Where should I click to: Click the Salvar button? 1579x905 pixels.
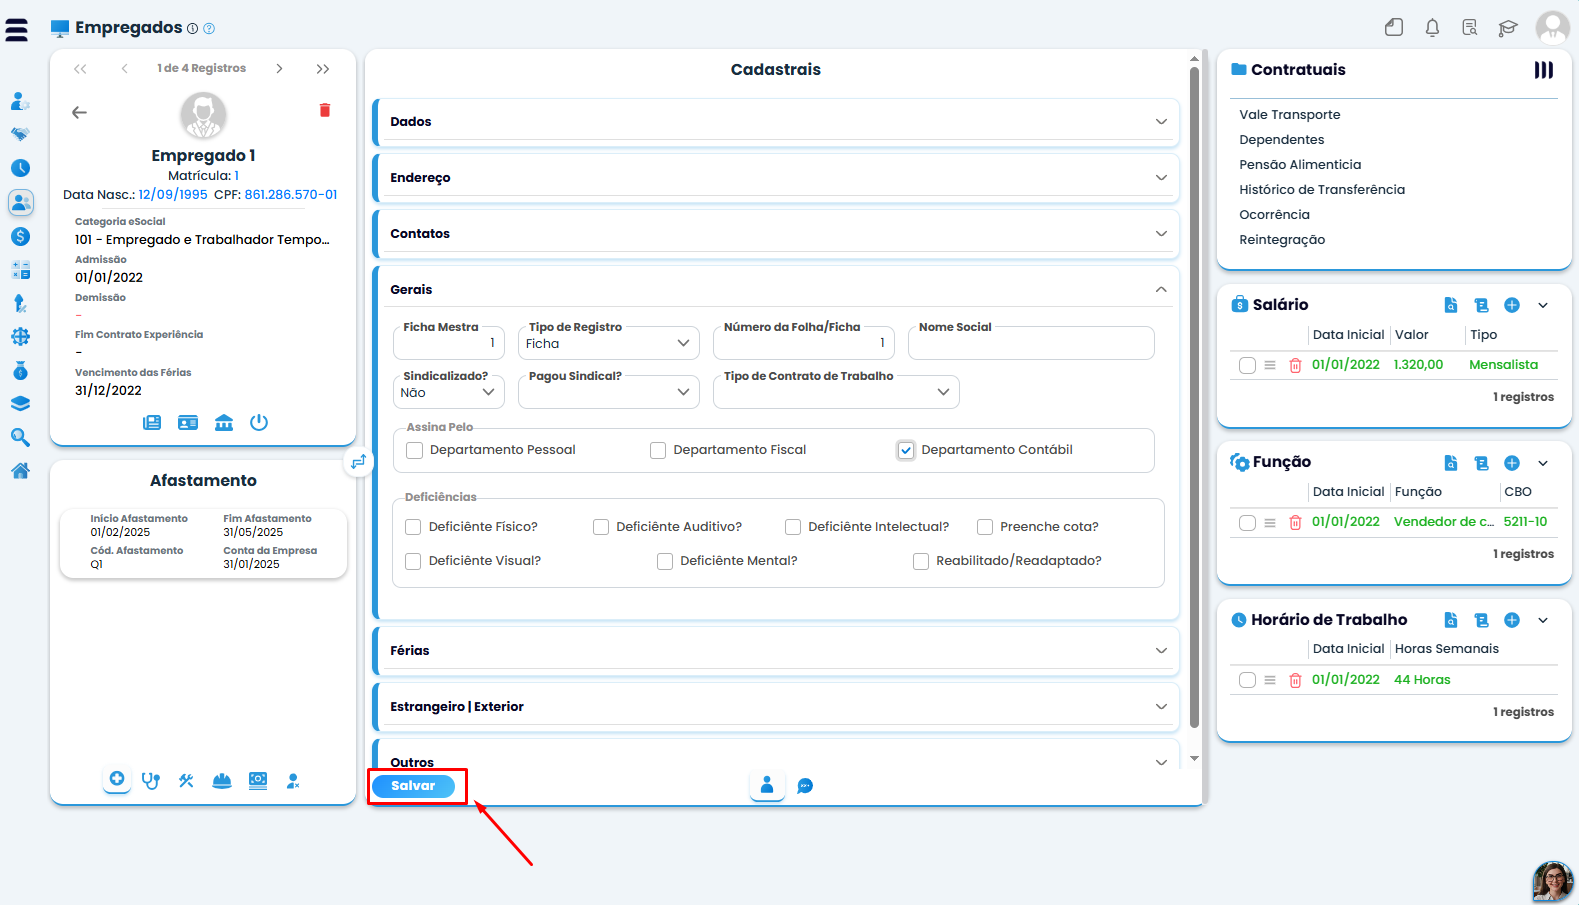pyautogui.click(x=413, y=786)
